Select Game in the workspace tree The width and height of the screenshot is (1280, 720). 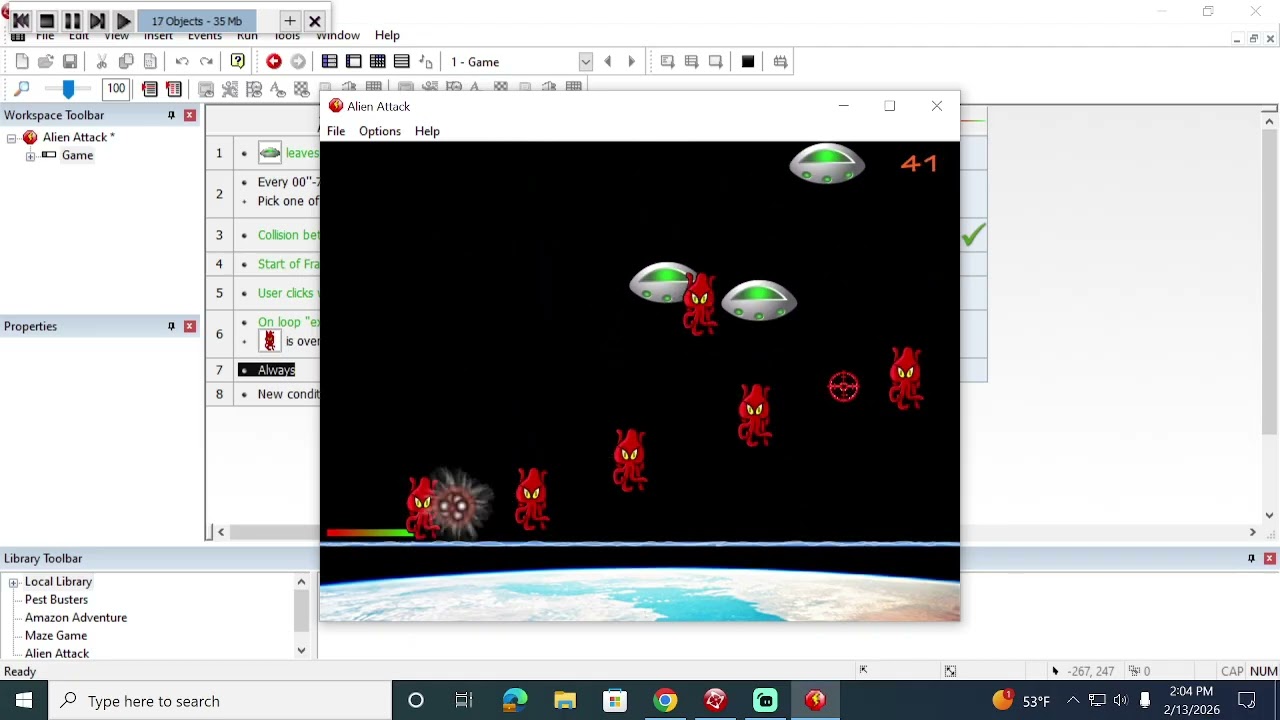point(77,155)
